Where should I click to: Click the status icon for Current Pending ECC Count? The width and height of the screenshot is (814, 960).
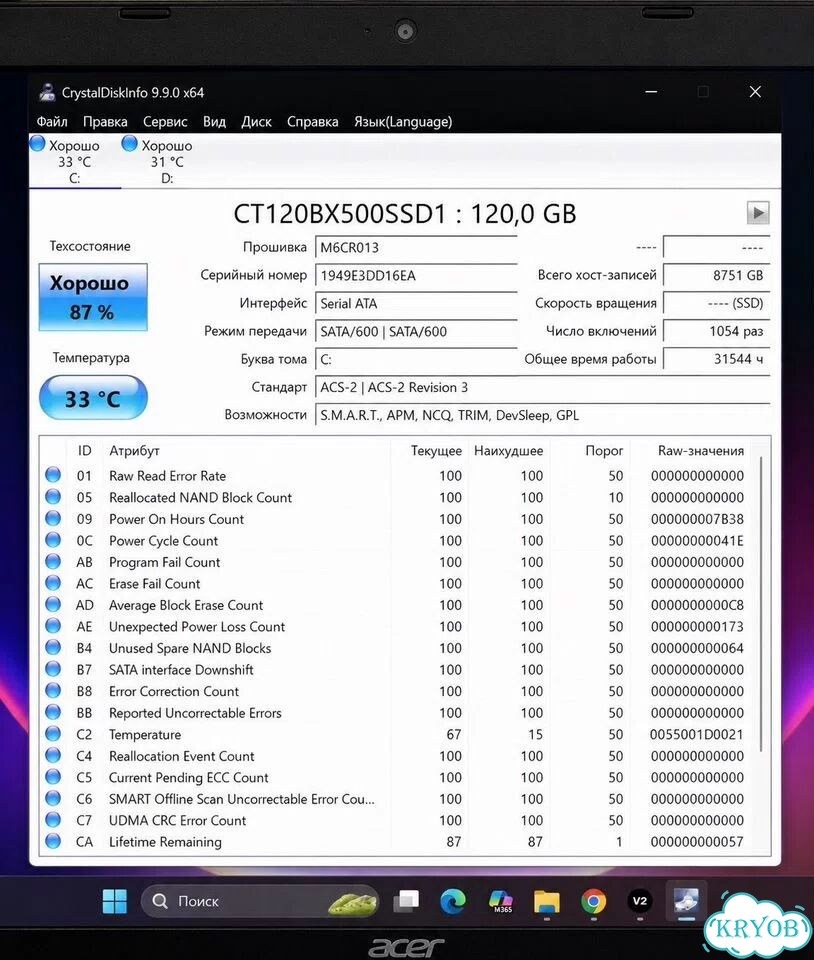tap(53, 776)
